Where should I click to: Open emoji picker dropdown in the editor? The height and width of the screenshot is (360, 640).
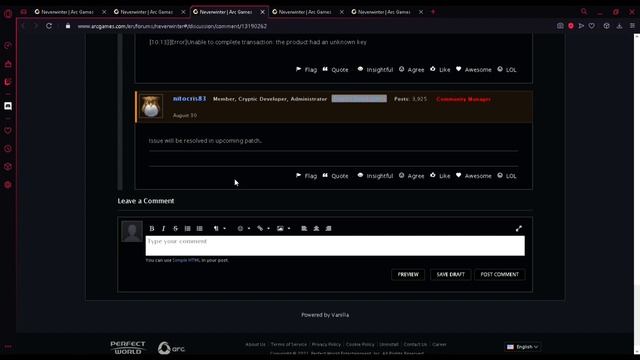click(243, 229)
